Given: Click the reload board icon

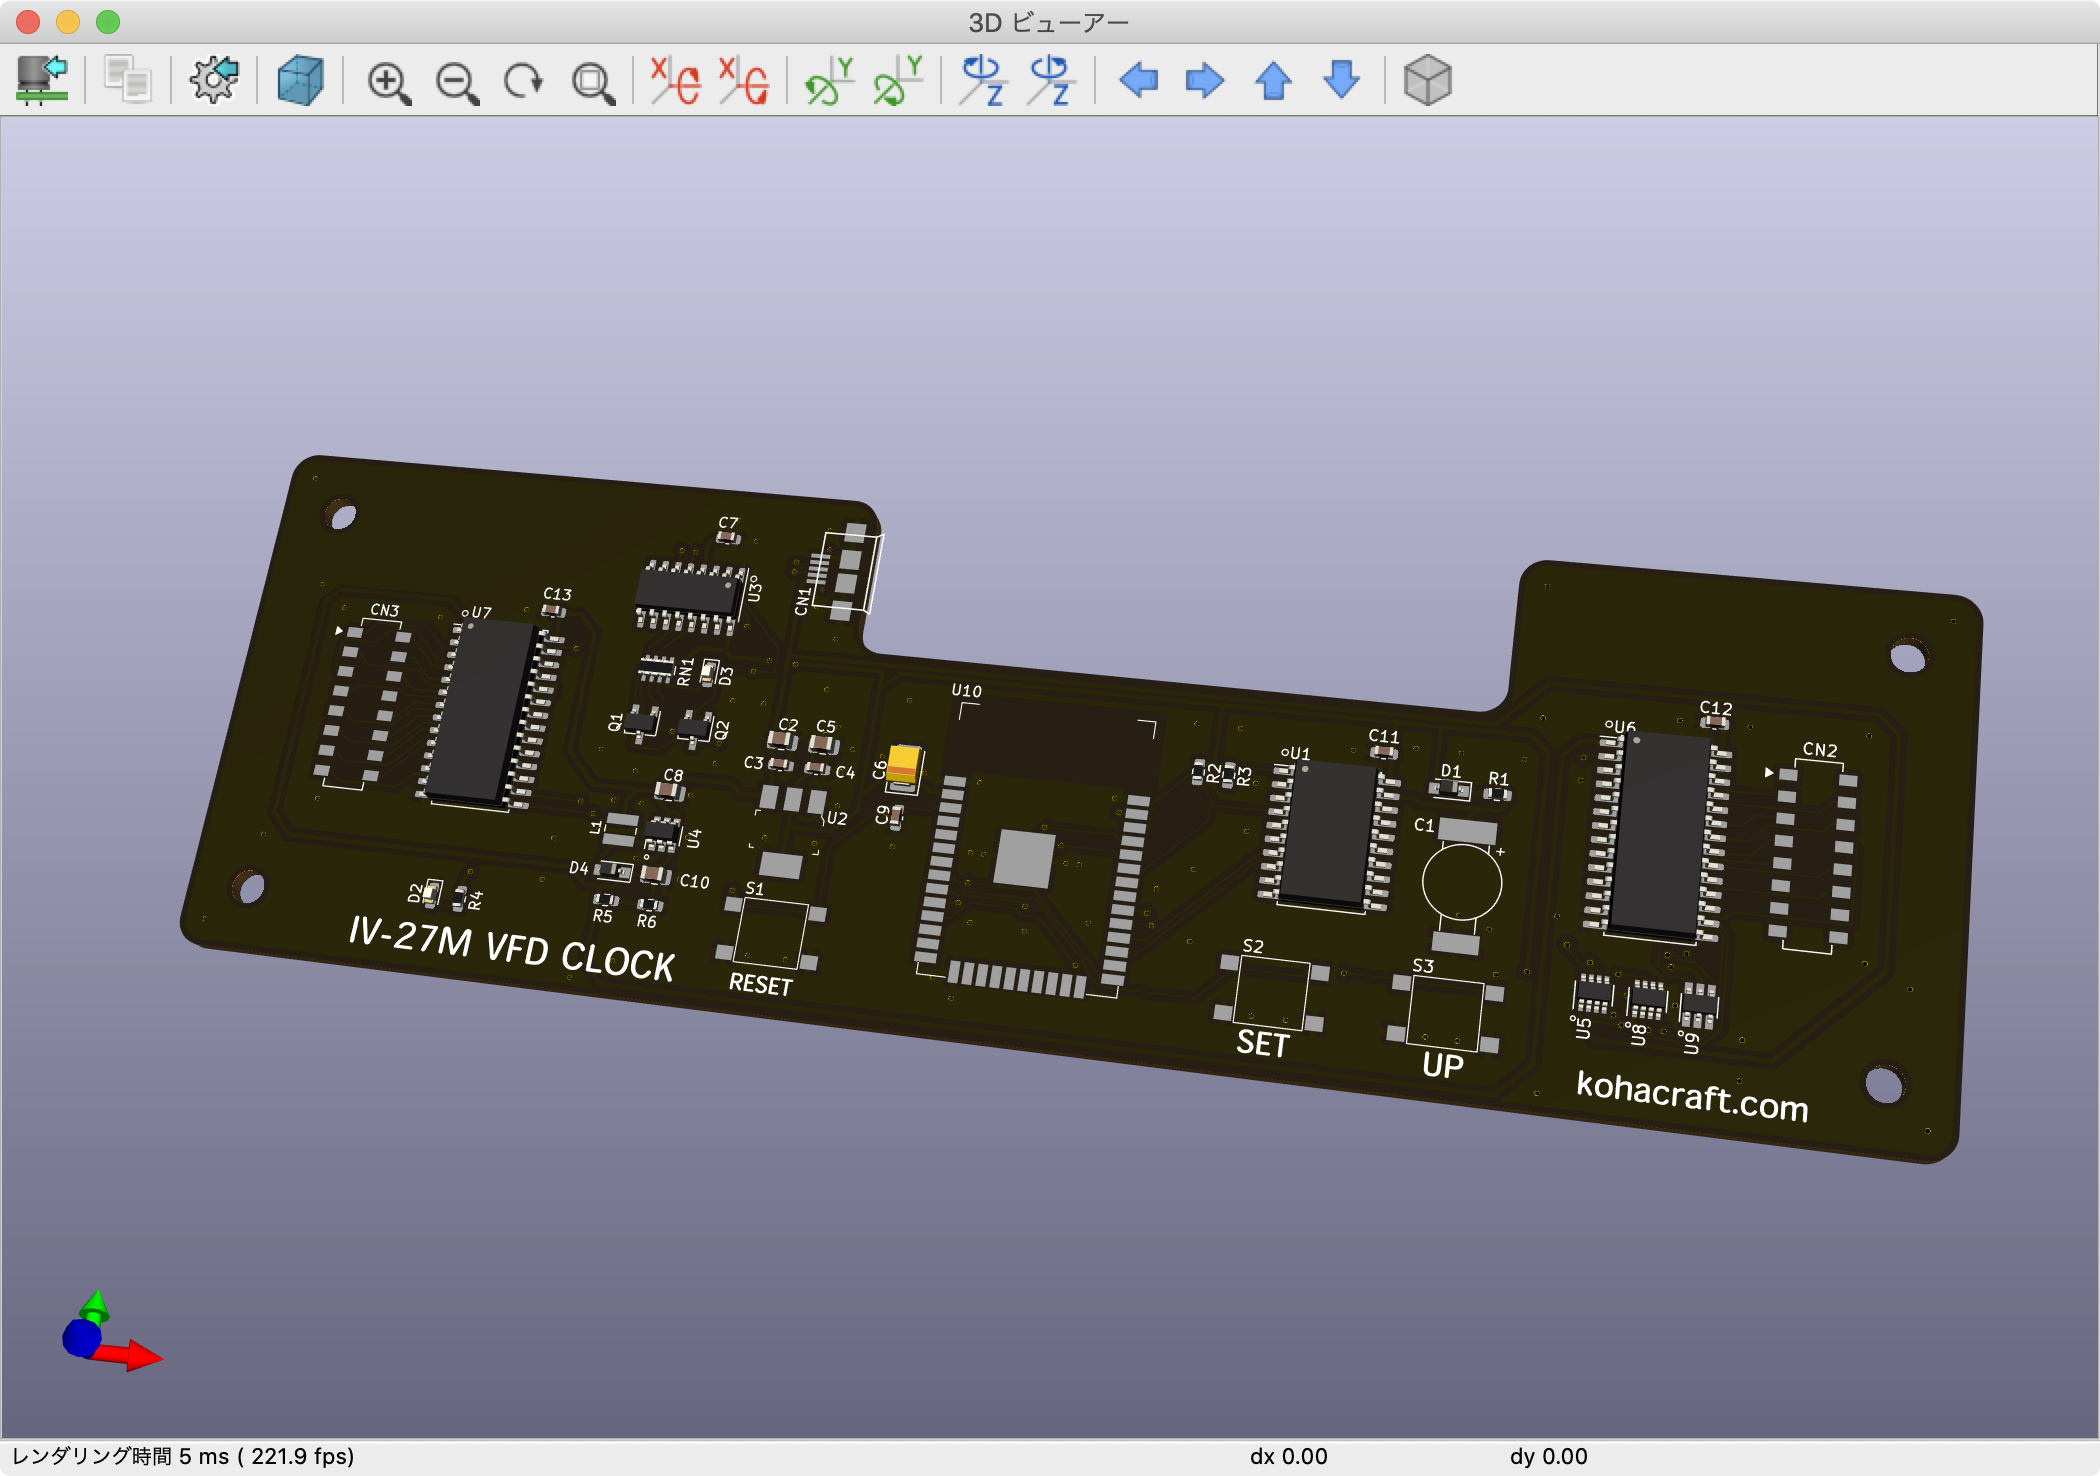Looking at the screenshot, I should pos(42,80).
